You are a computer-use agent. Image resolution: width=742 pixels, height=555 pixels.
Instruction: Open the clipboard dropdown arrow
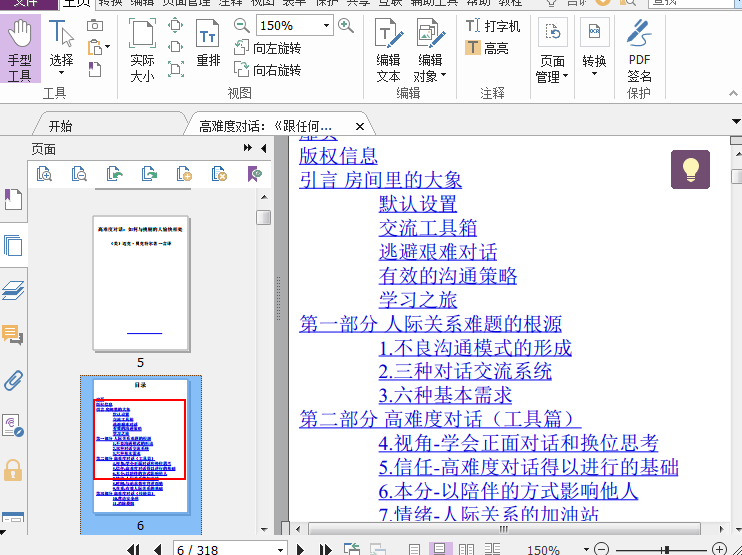click(x=108, y=46)
